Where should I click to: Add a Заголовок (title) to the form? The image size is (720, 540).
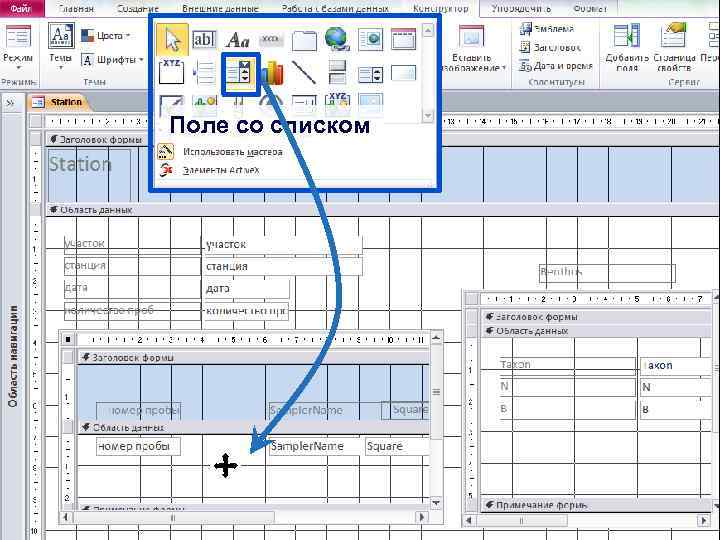point(550,47)
